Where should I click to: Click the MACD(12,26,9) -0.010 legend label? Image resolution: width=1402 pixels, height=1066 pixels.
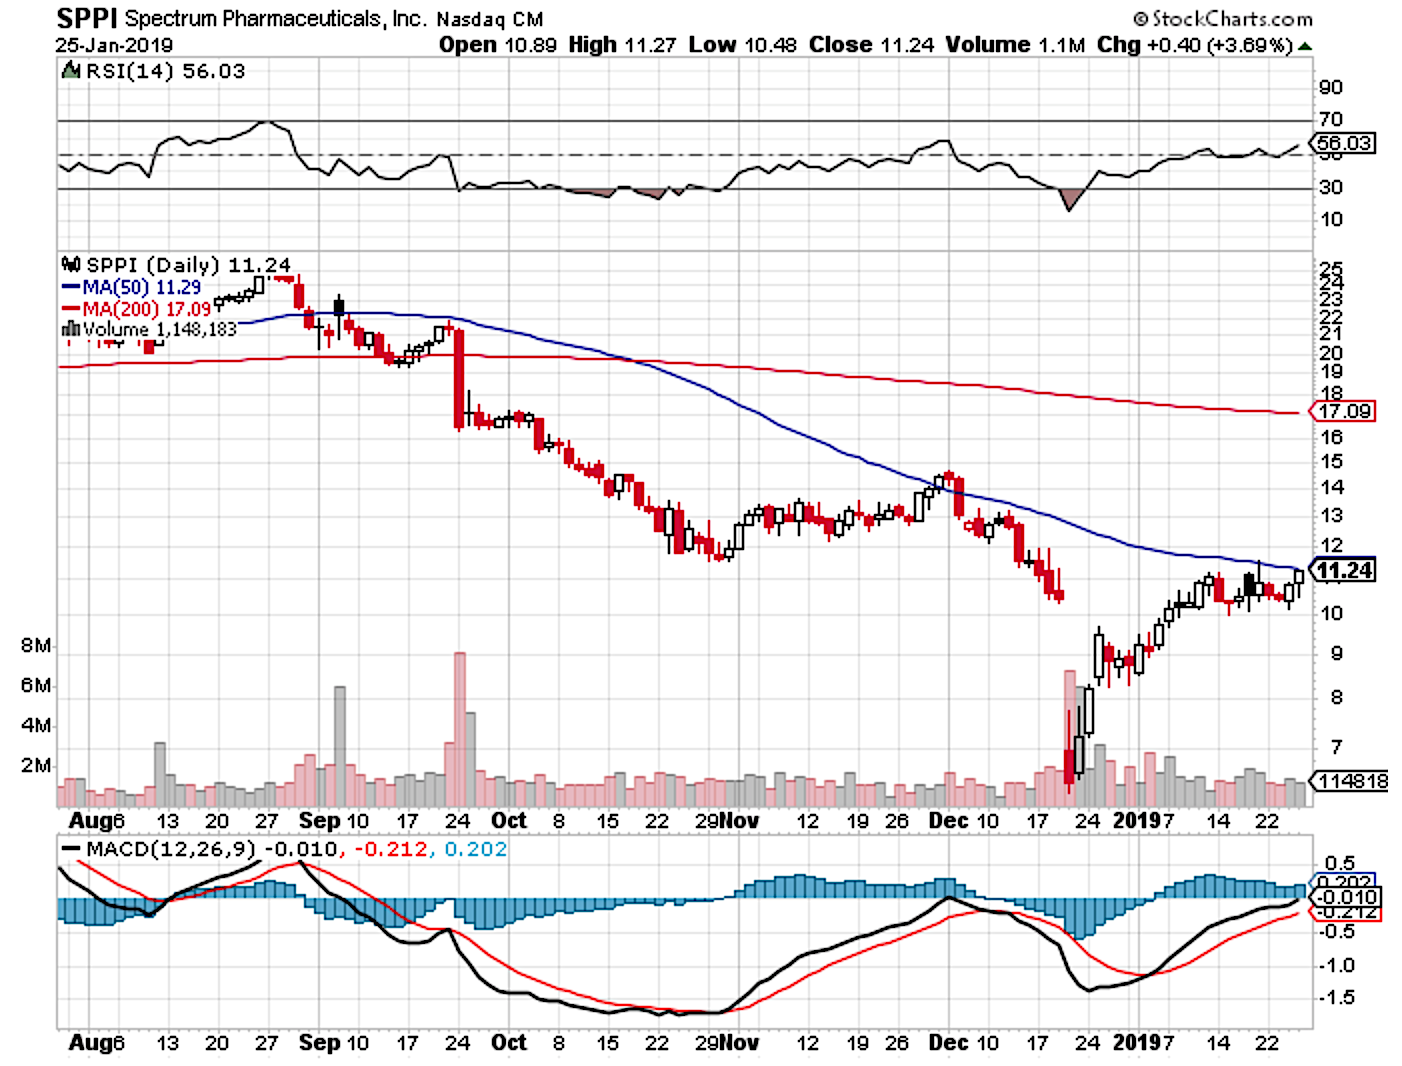click(x=212, y=849)
